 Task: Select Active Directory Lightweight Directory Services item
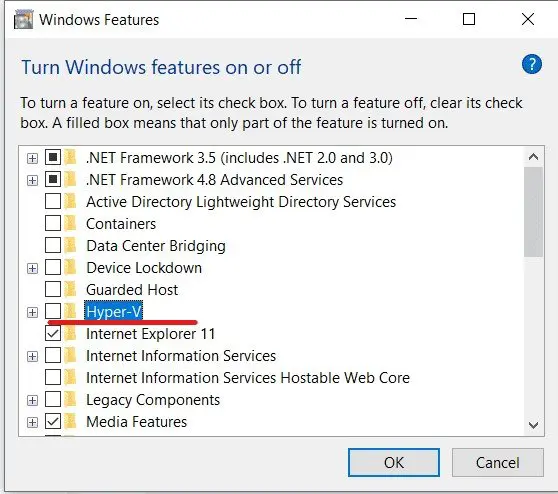(241, 202)
